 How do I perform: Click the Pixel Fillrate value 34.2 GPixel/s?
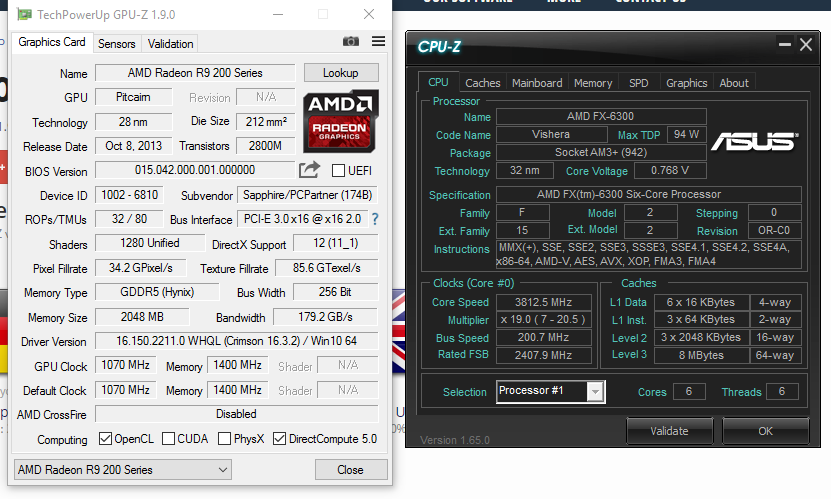pos(140,268)
